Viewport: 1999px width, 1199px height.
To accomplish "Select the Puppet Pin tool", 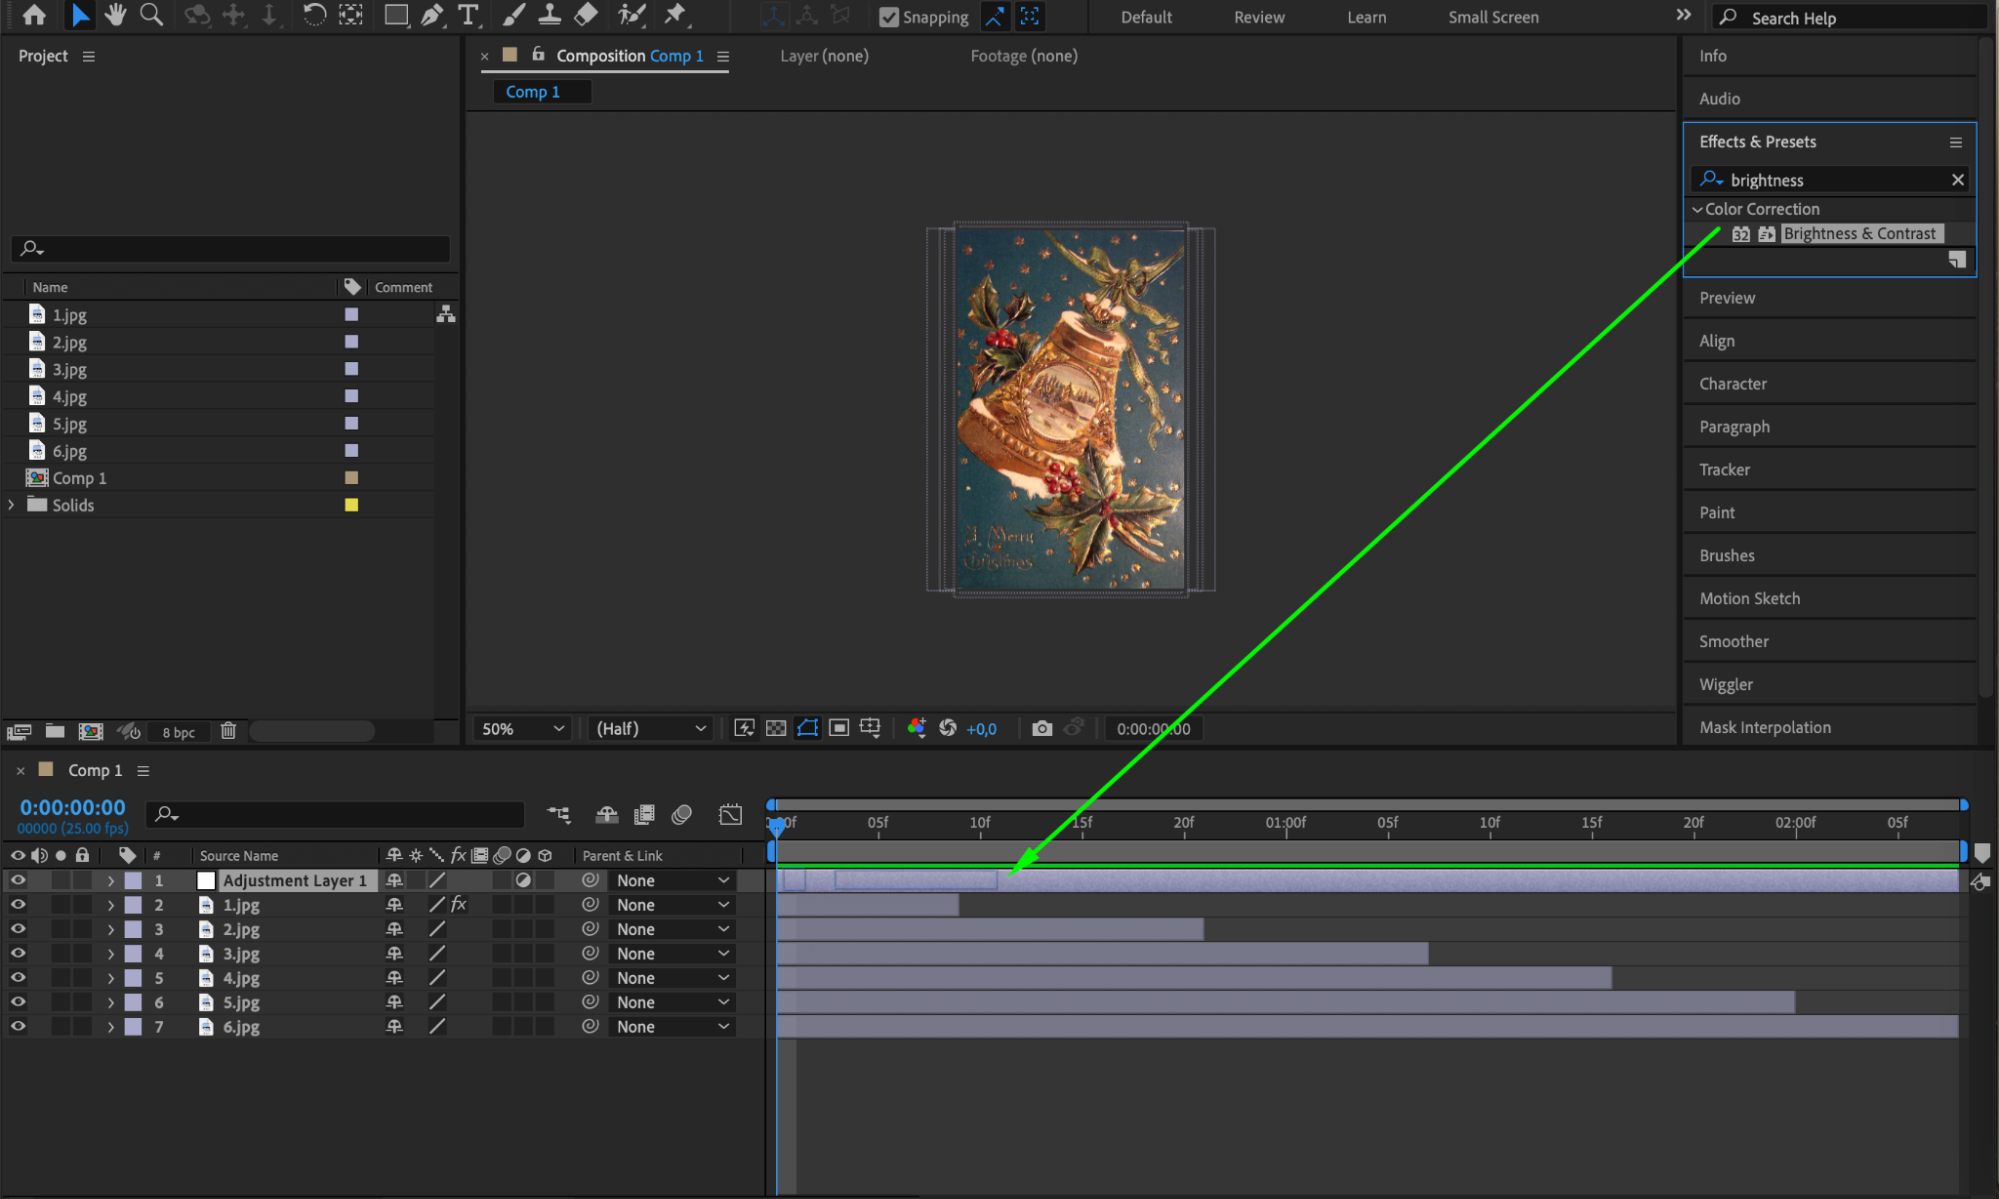I will tap(676, 15).
